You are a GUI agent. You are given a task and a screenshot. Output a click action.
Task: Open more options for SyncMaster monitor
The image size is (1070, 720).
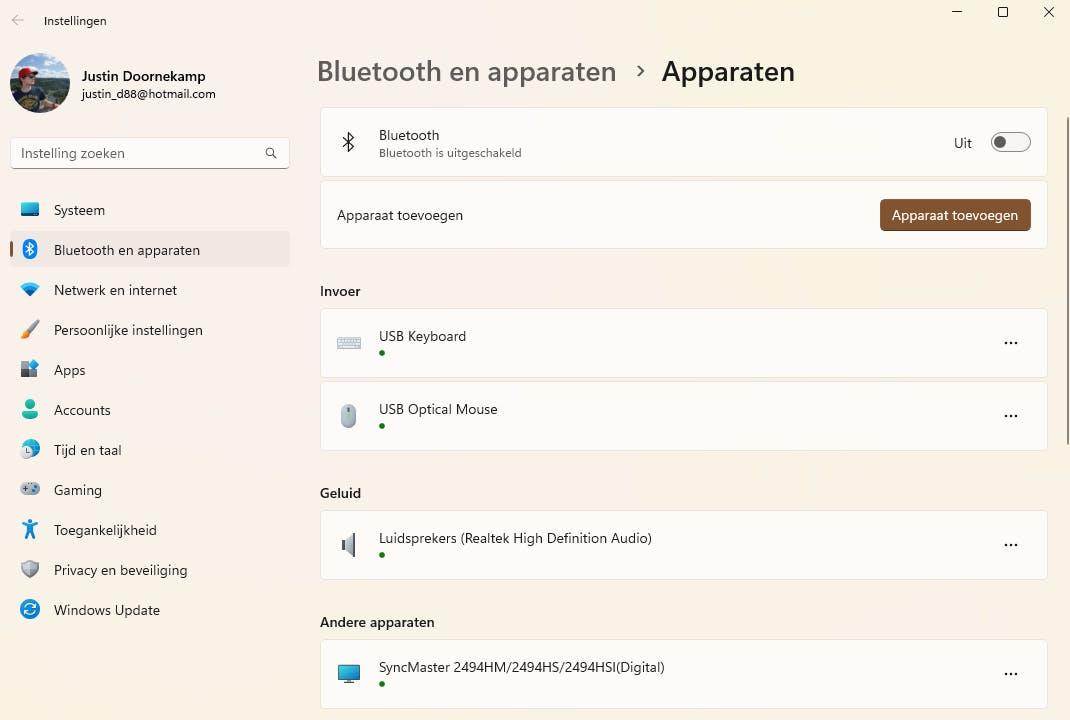click(x=1010, y=674)
